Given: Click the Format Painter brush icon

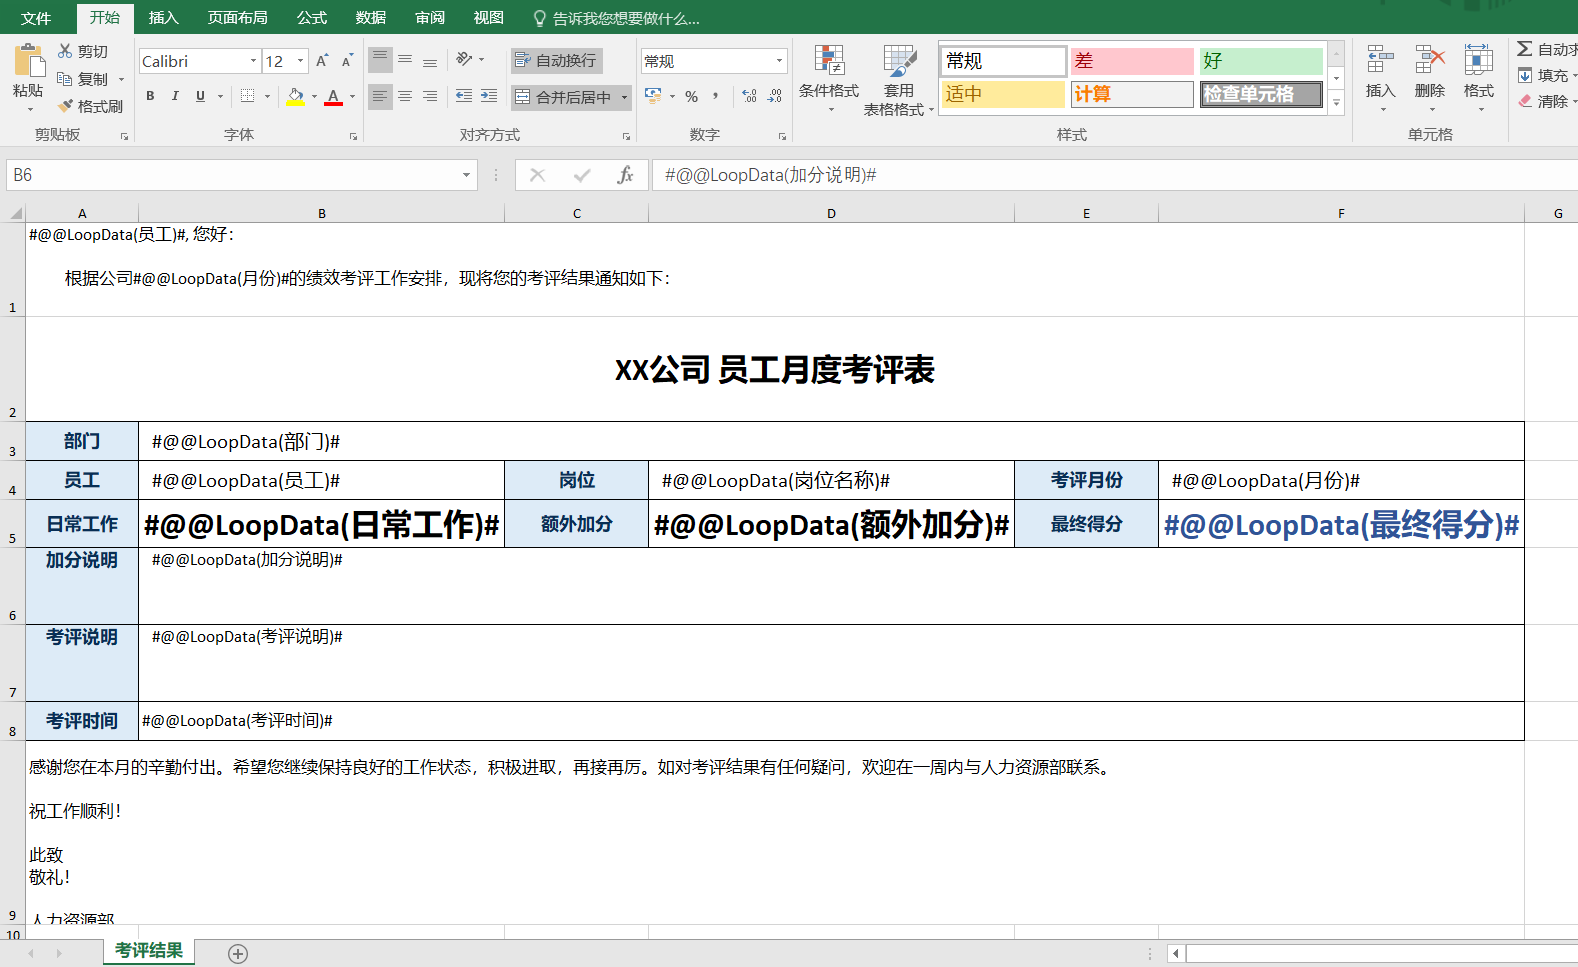Looking at the screenshot, I should coord(66,106).
